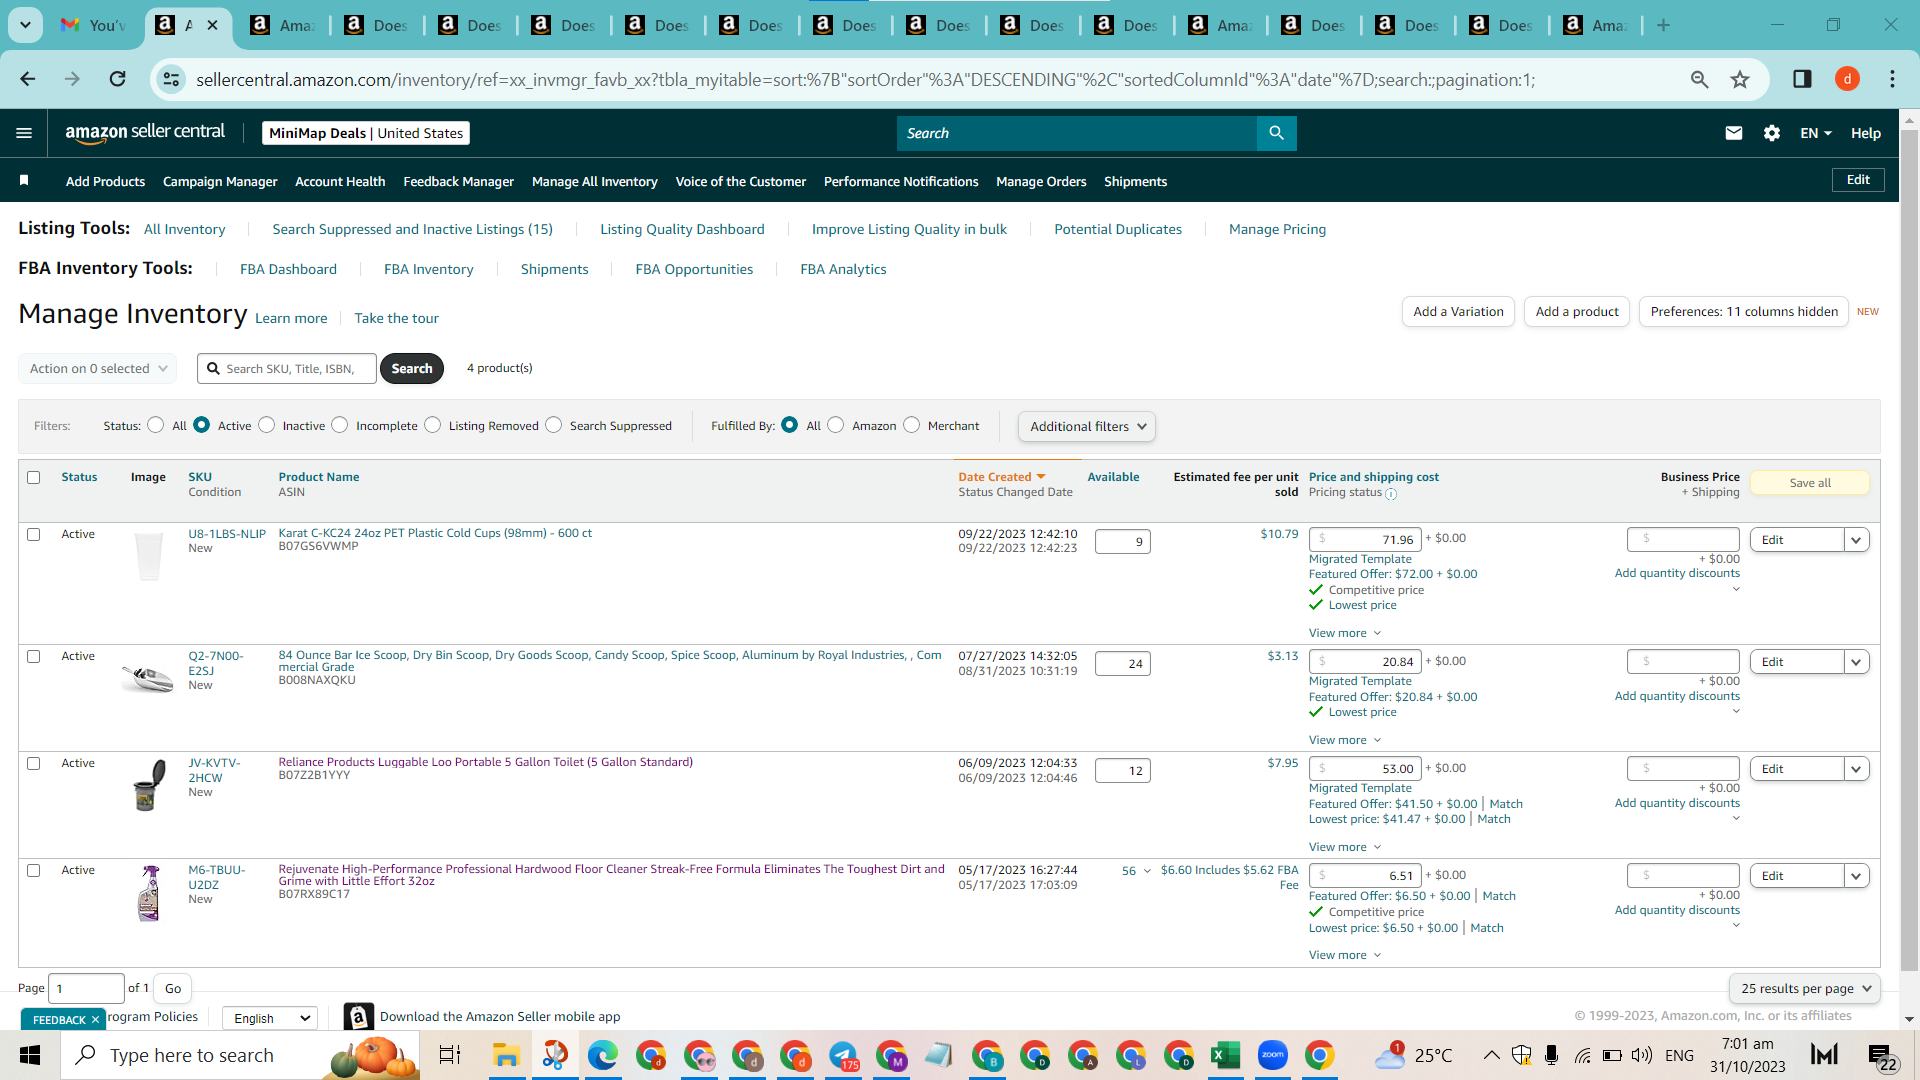Screen dimensions: 1920x1080
Task: Open the Action on 0 selected dropdown
Action: [97, 368]
